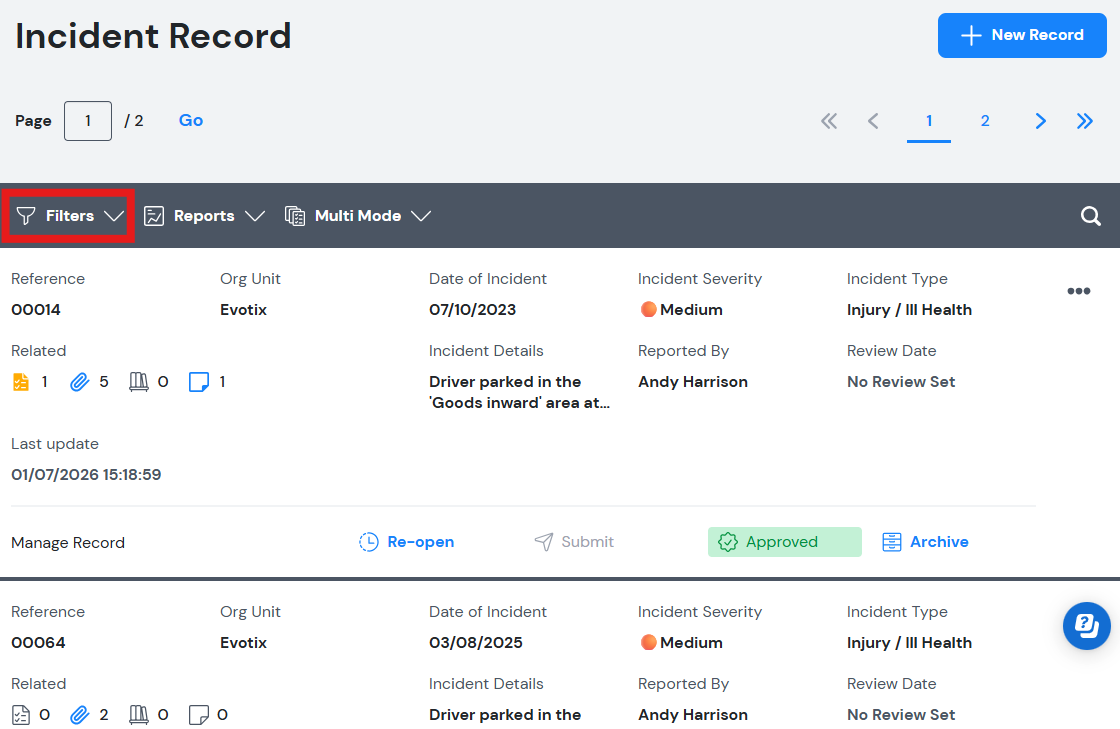
Task: Click No Review Set in record 00064
Action: pyautogui.click(x=901, y=715)
